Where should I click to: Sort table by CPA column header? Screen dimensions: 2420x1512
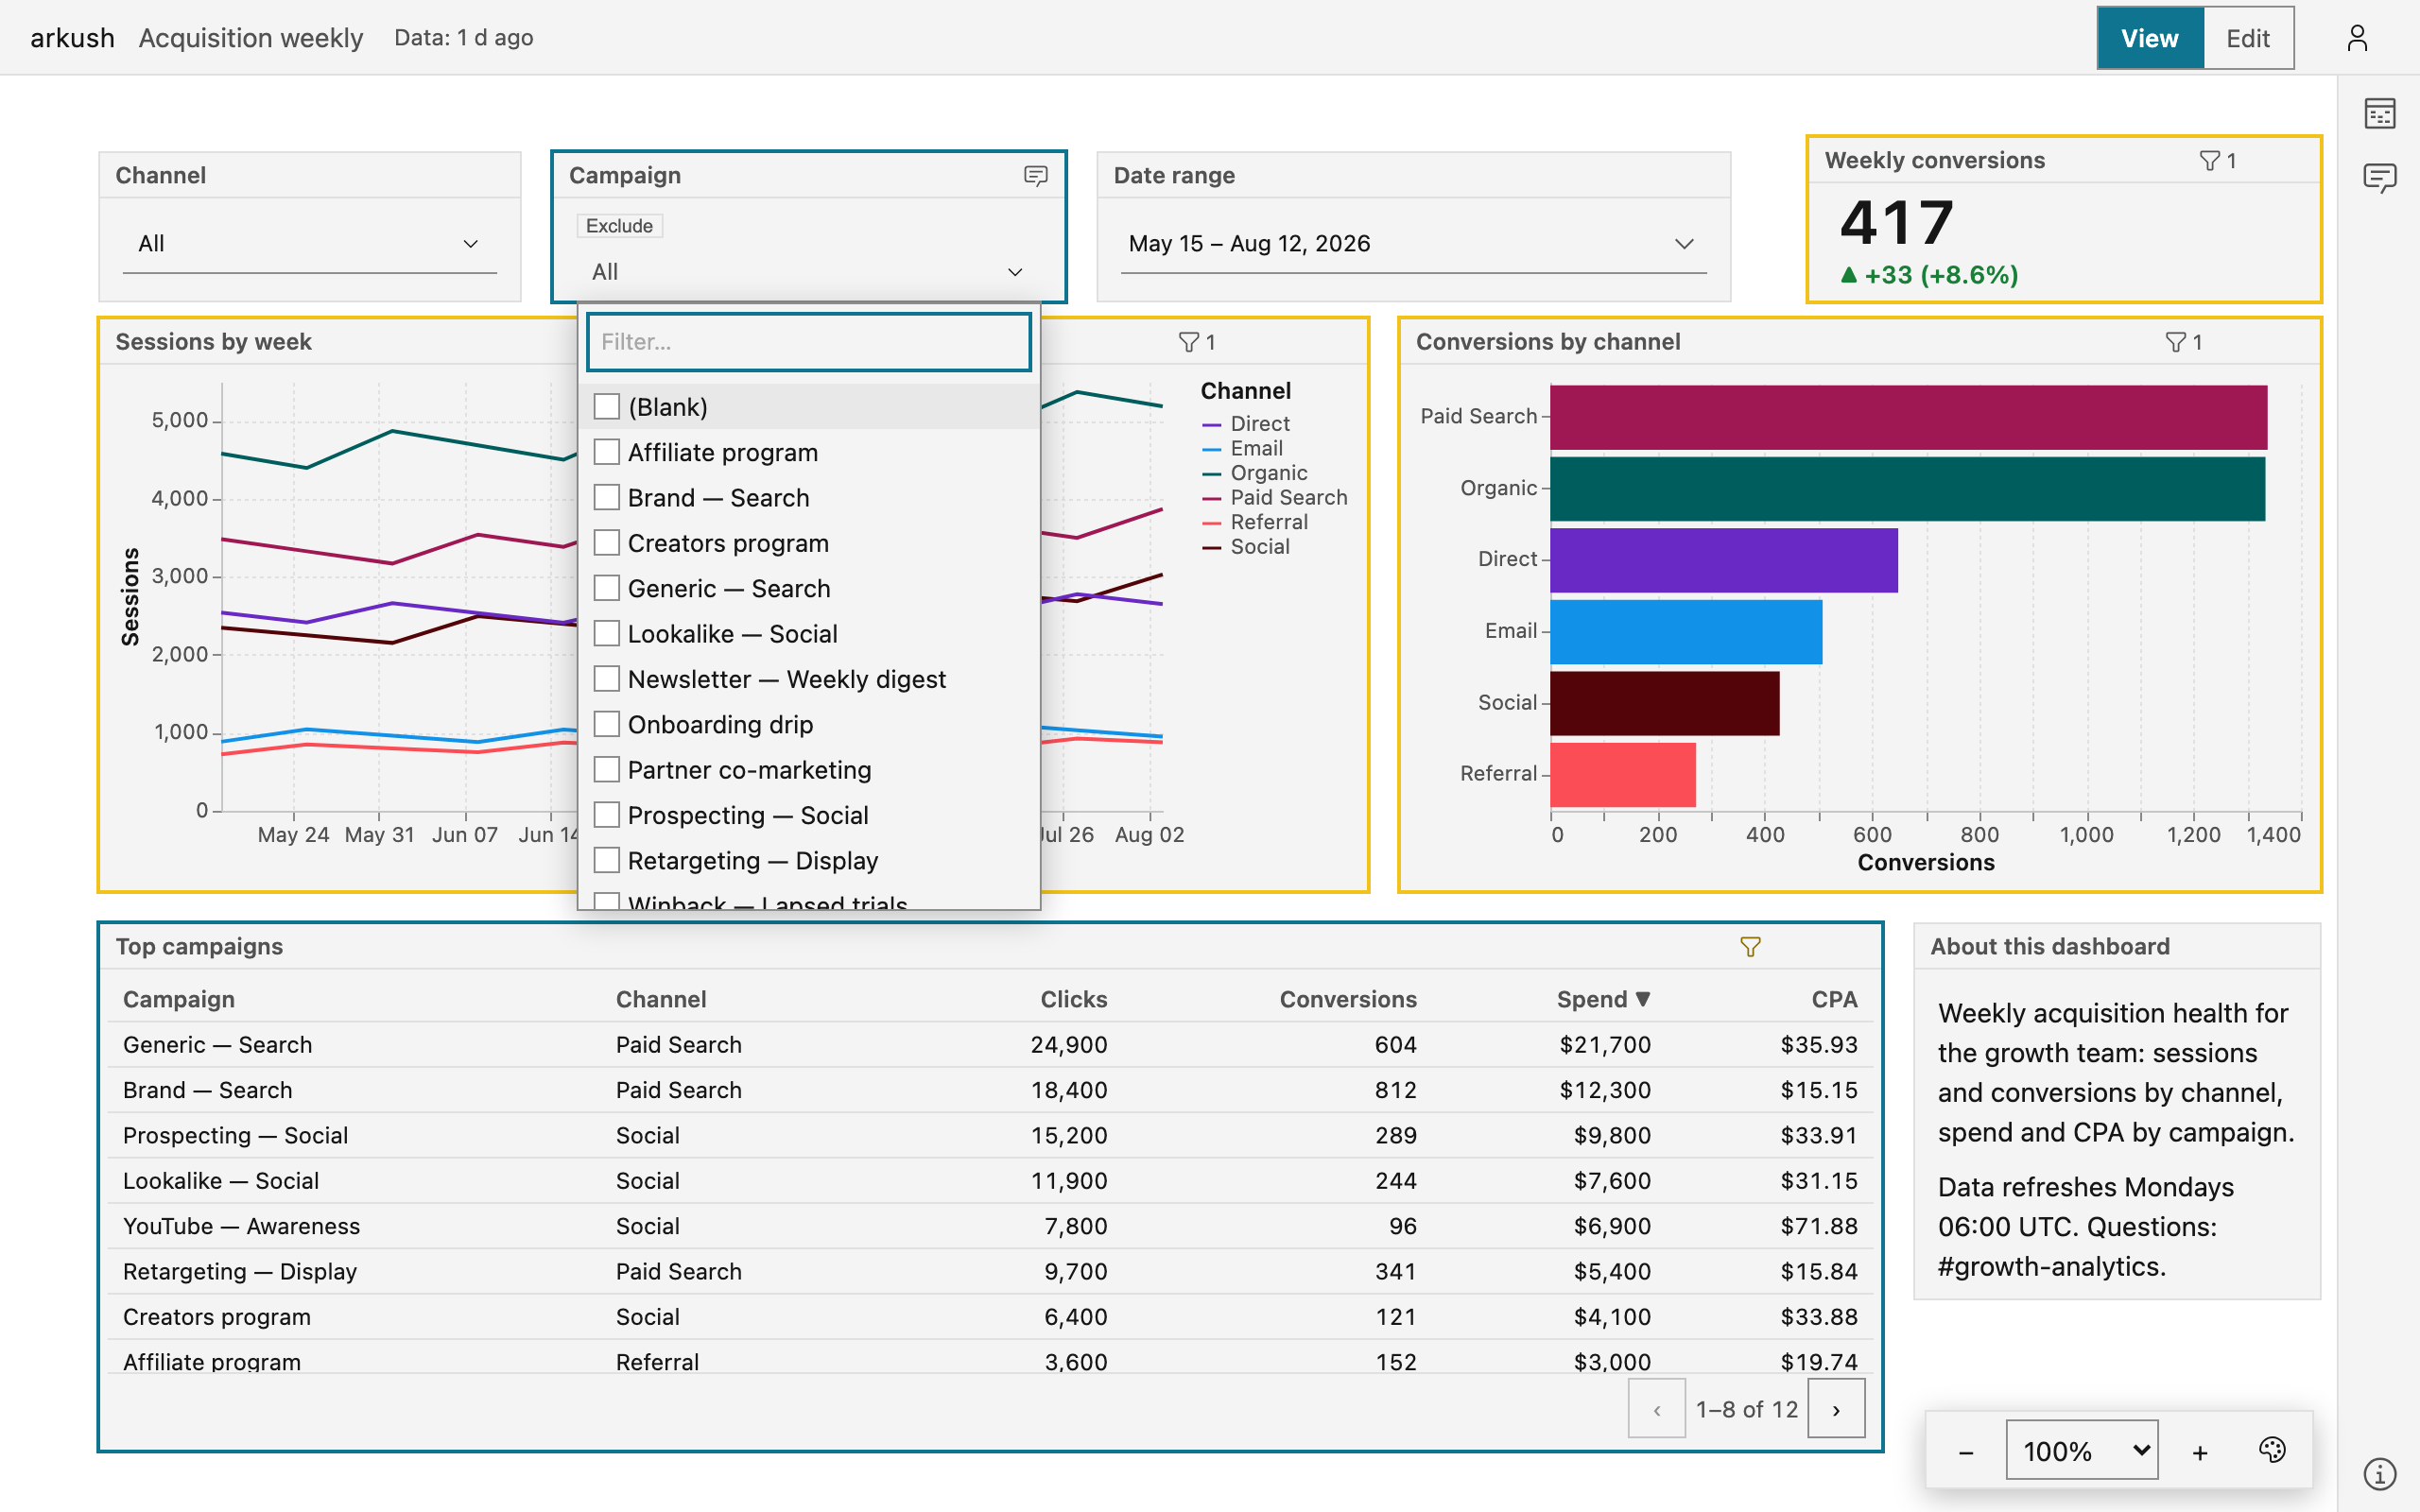coord(1834,999)
